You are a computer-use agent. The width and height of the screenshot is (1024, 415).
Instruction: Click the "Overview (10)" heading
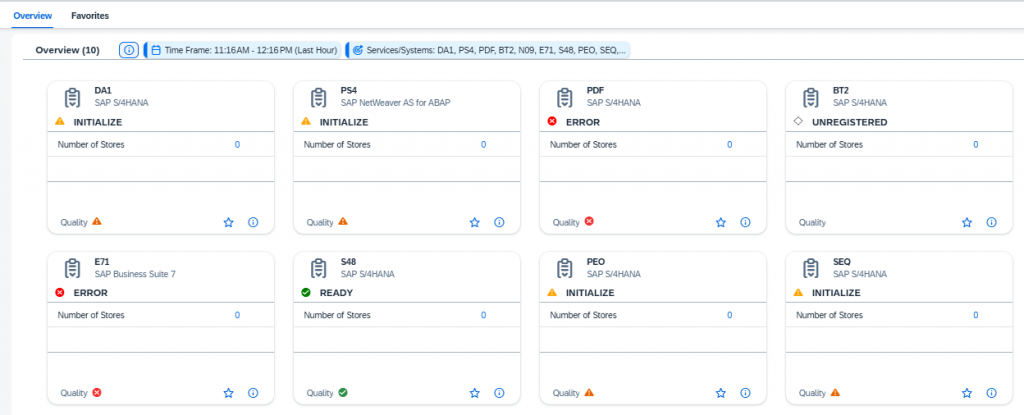[x=67, y=50]
